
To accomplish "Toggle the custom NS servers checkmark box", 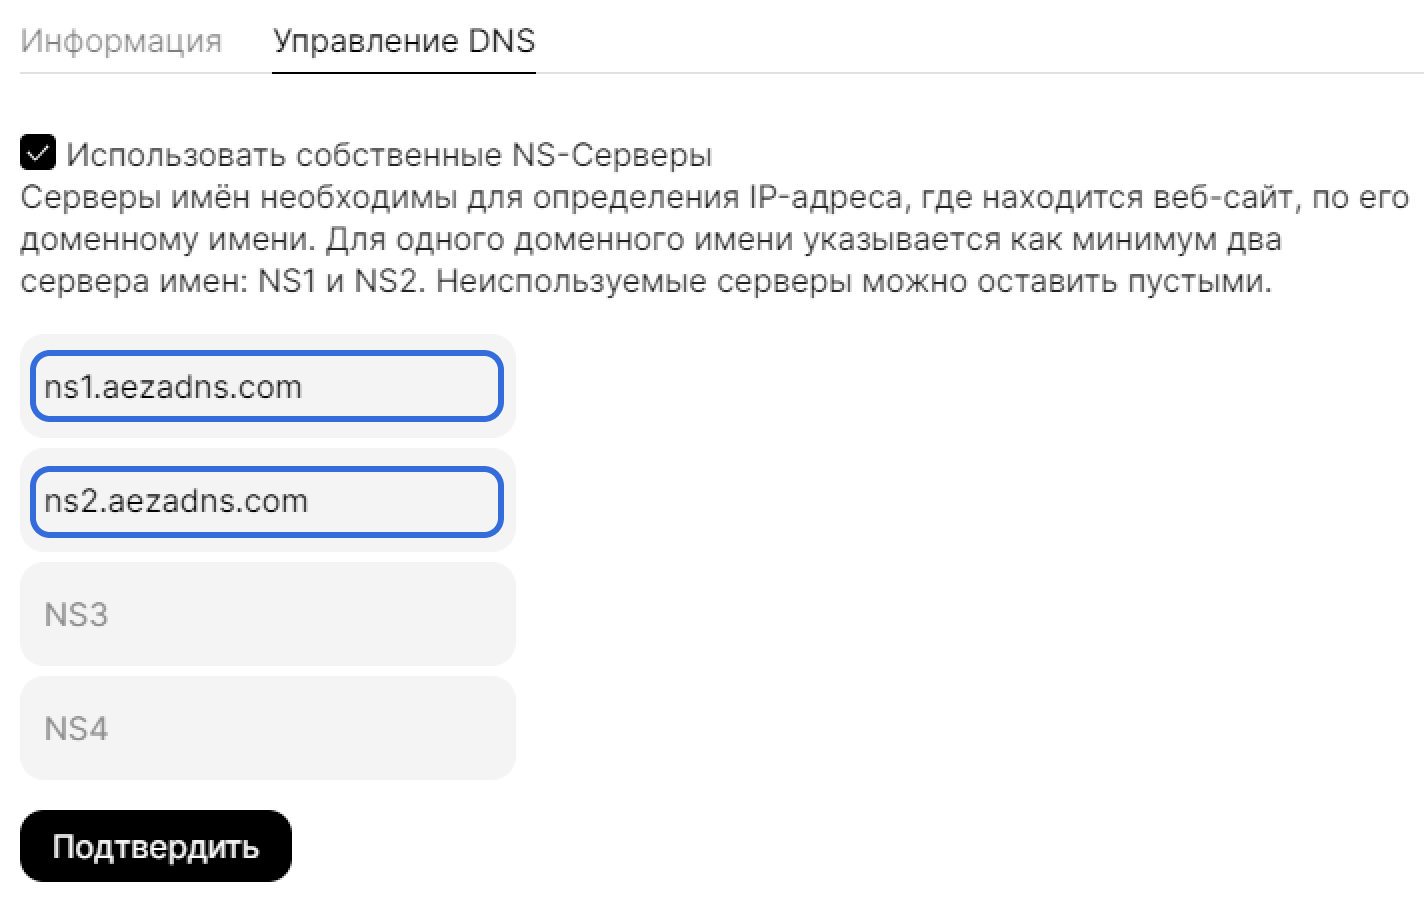I will point(38,153).
